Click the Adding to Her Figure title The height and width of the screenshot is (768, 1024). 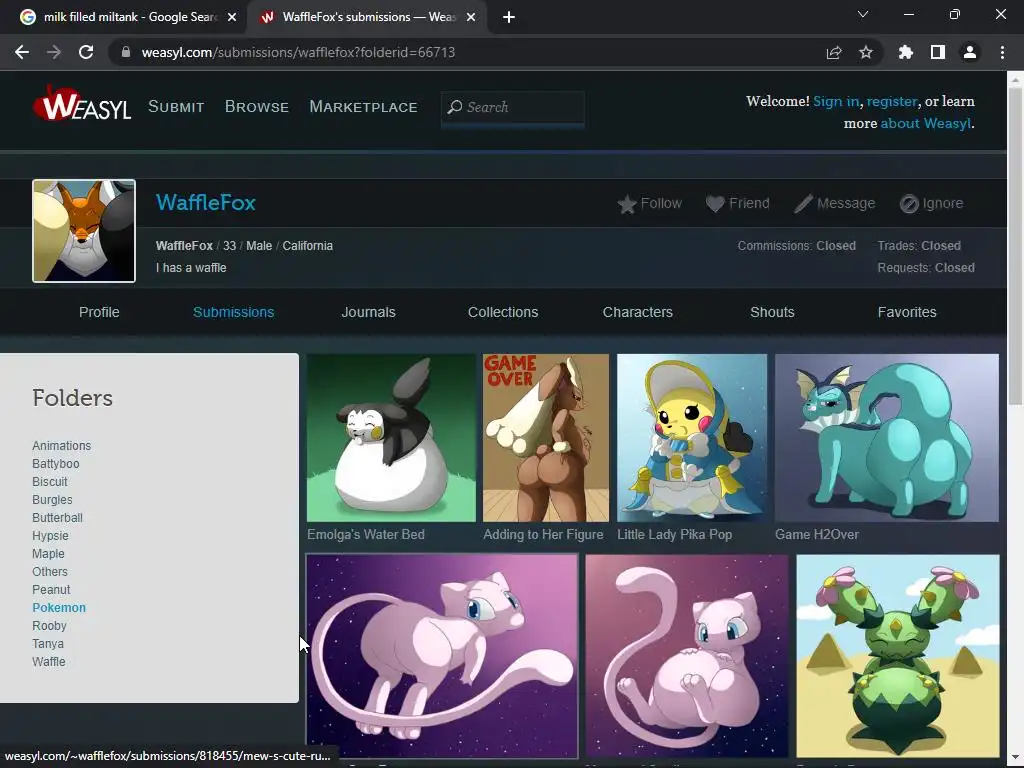tap(543, 534)
